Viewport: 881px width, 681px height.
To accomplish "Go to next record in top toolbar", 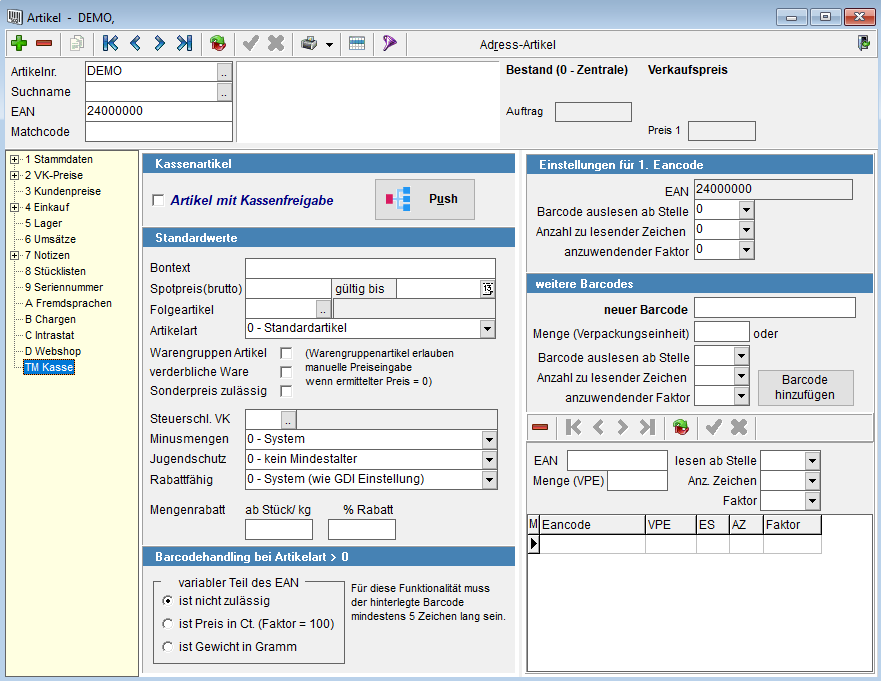I will (x=159, y=43).
